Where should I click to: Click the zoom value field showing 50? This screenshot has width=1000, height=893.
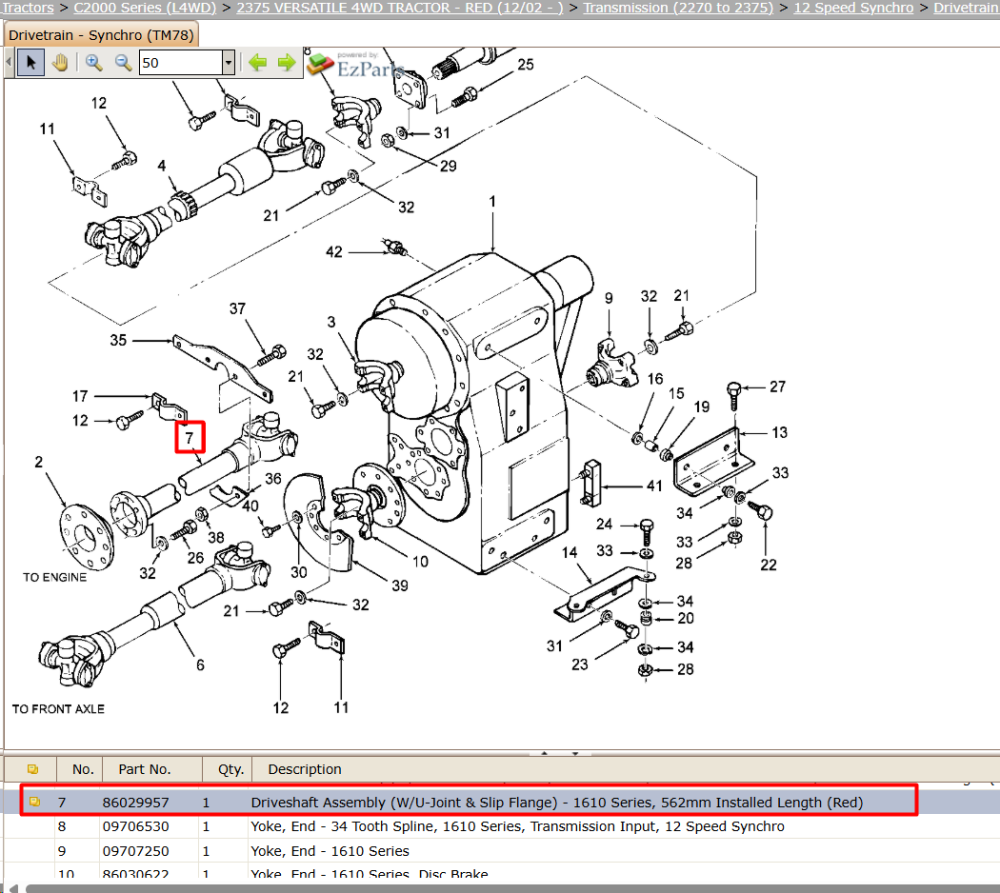pyautogui.click(x=181, y=63)
